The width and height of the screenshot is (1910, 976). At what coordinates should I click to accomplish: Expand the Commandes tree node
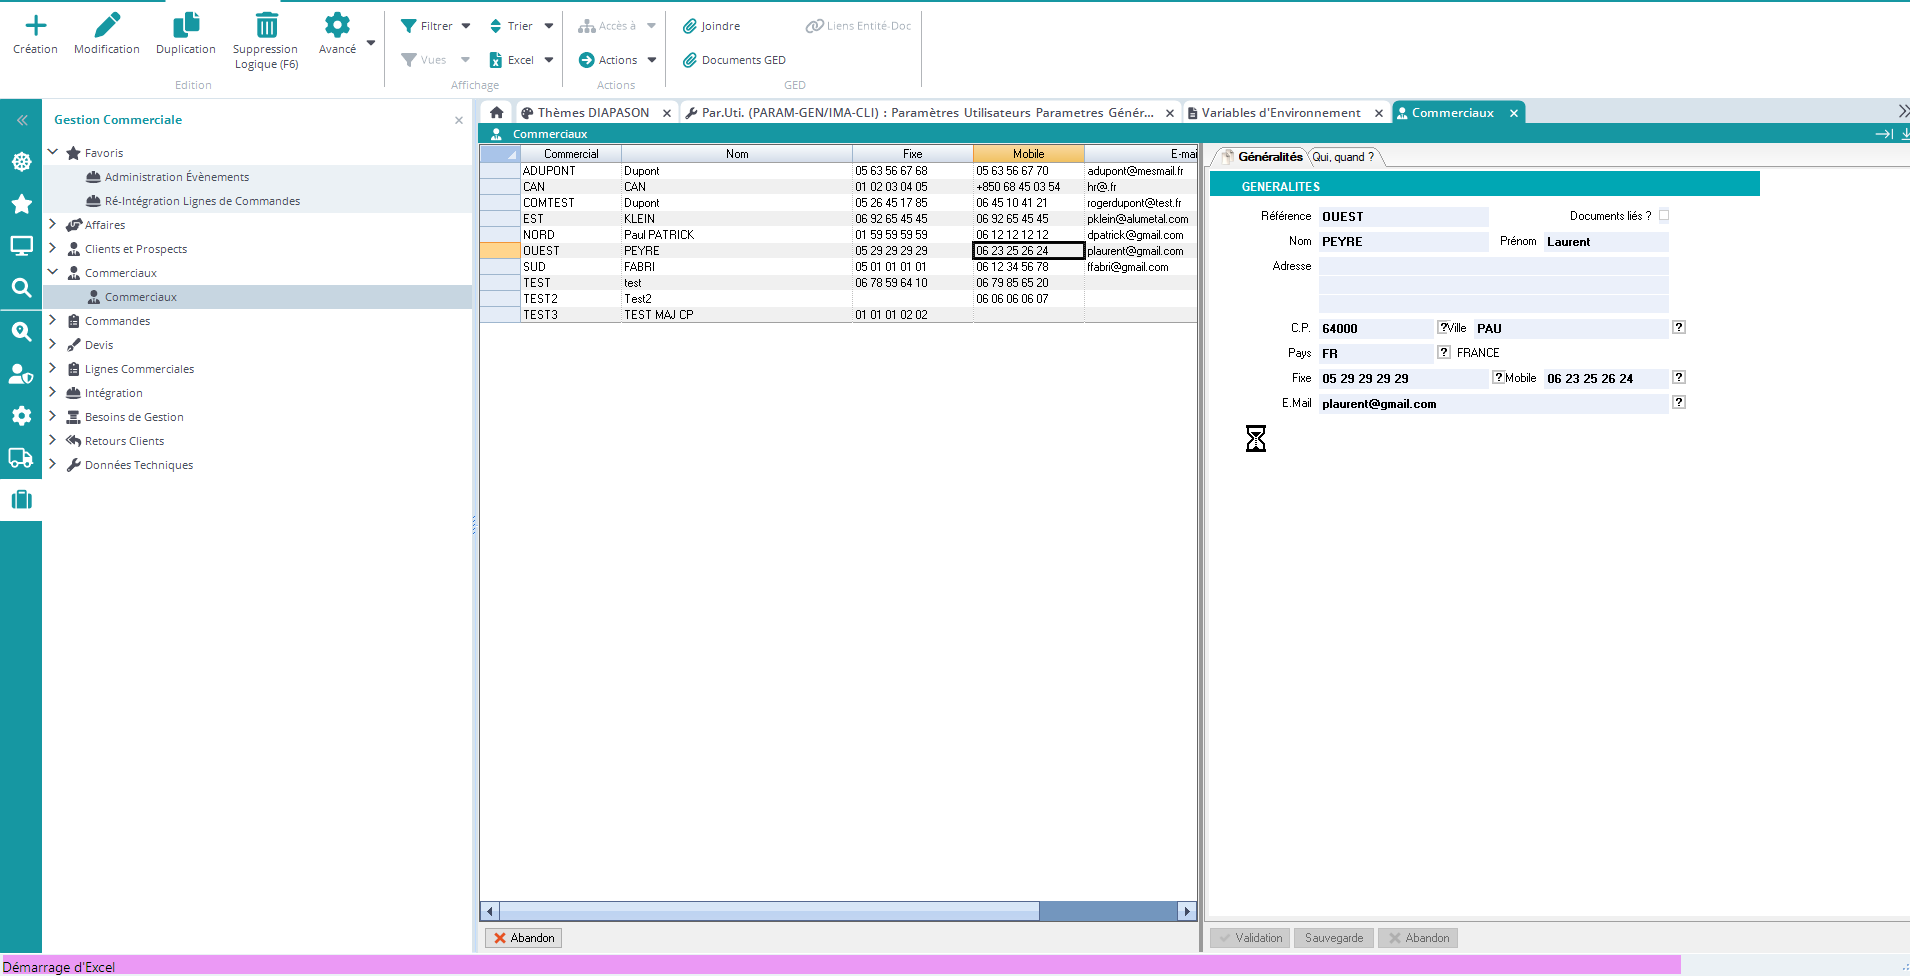click(x=53, y=321)
